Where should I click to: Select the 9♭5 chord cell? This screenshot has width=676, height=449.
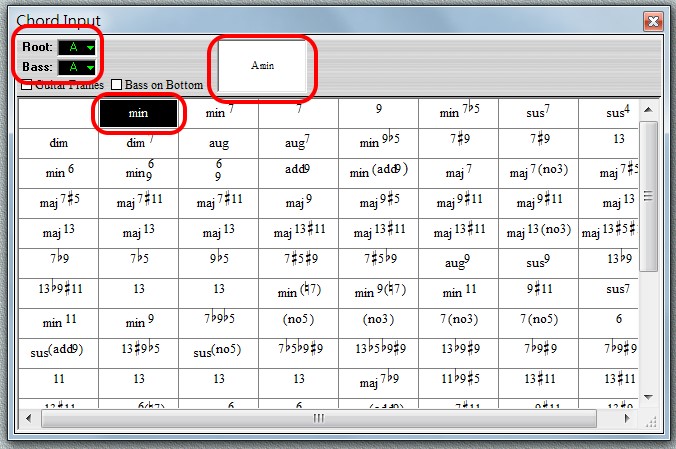(x=219, y=264)
